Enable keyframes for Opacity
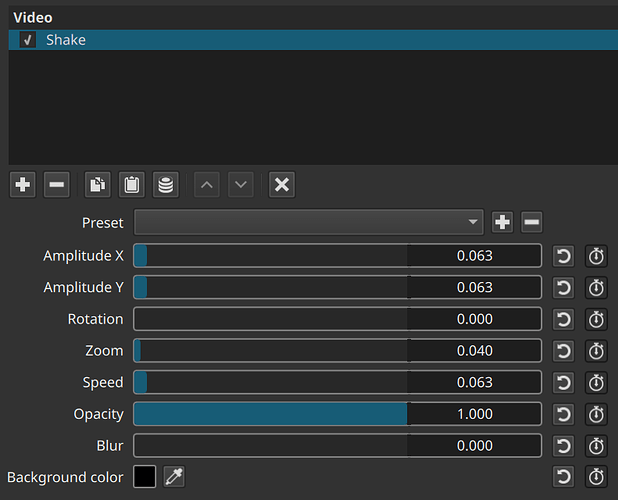618x500 pixels. pyautogui.click(x=596, y=414)
